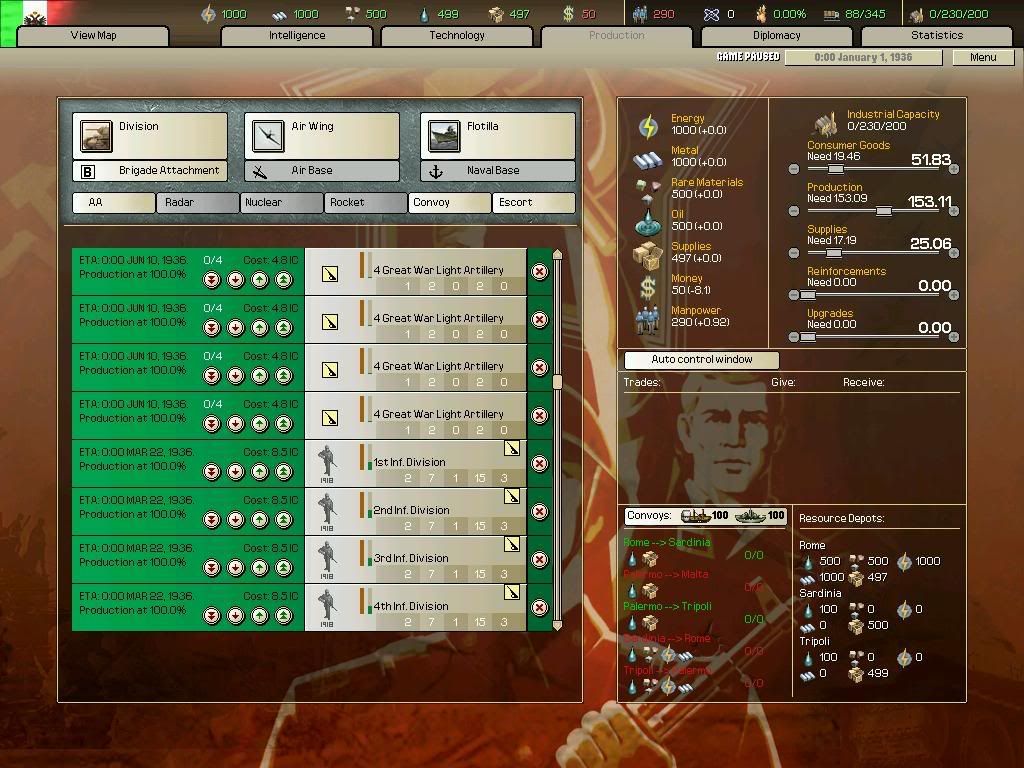Open the game Menu button

click(x=983, y=57)
